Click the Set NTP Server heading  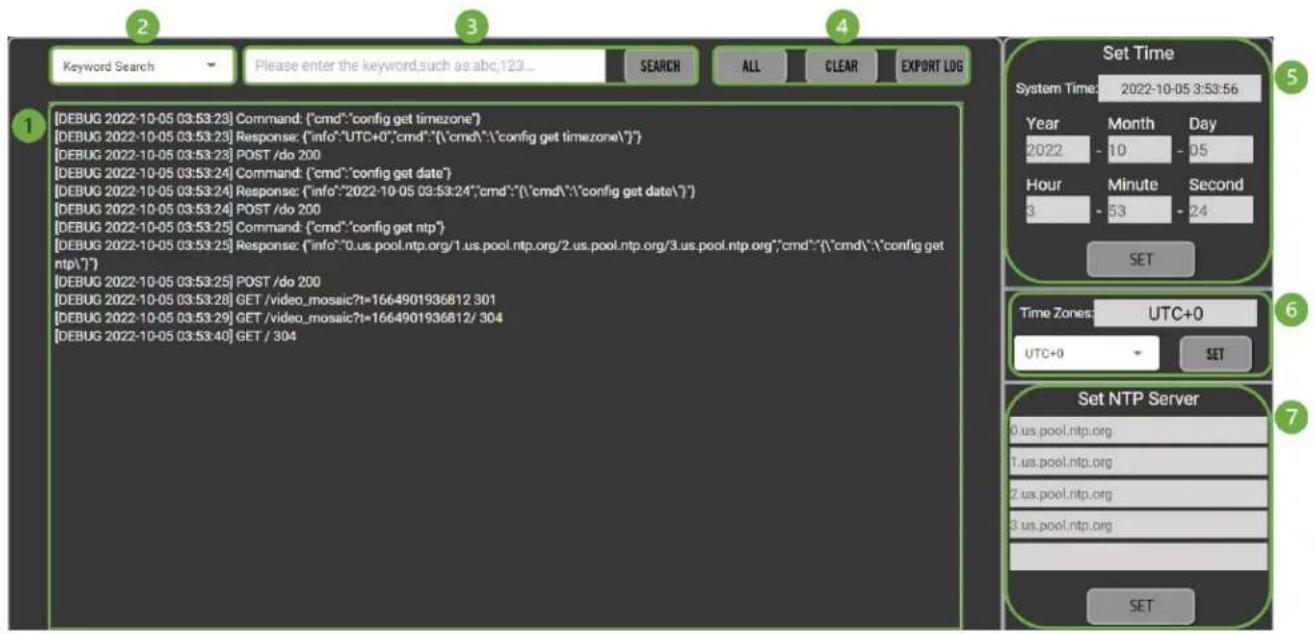[1138, 399]
